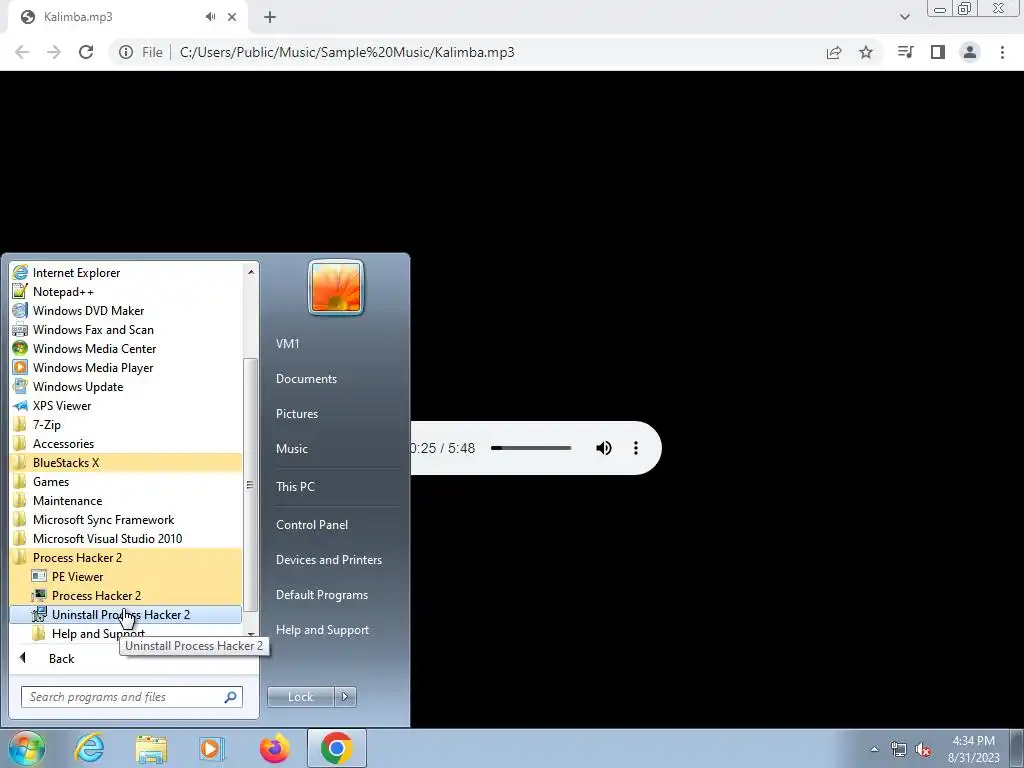
Task: Open File Explorer from the taskbar
Action: click(x=151, y=748)
